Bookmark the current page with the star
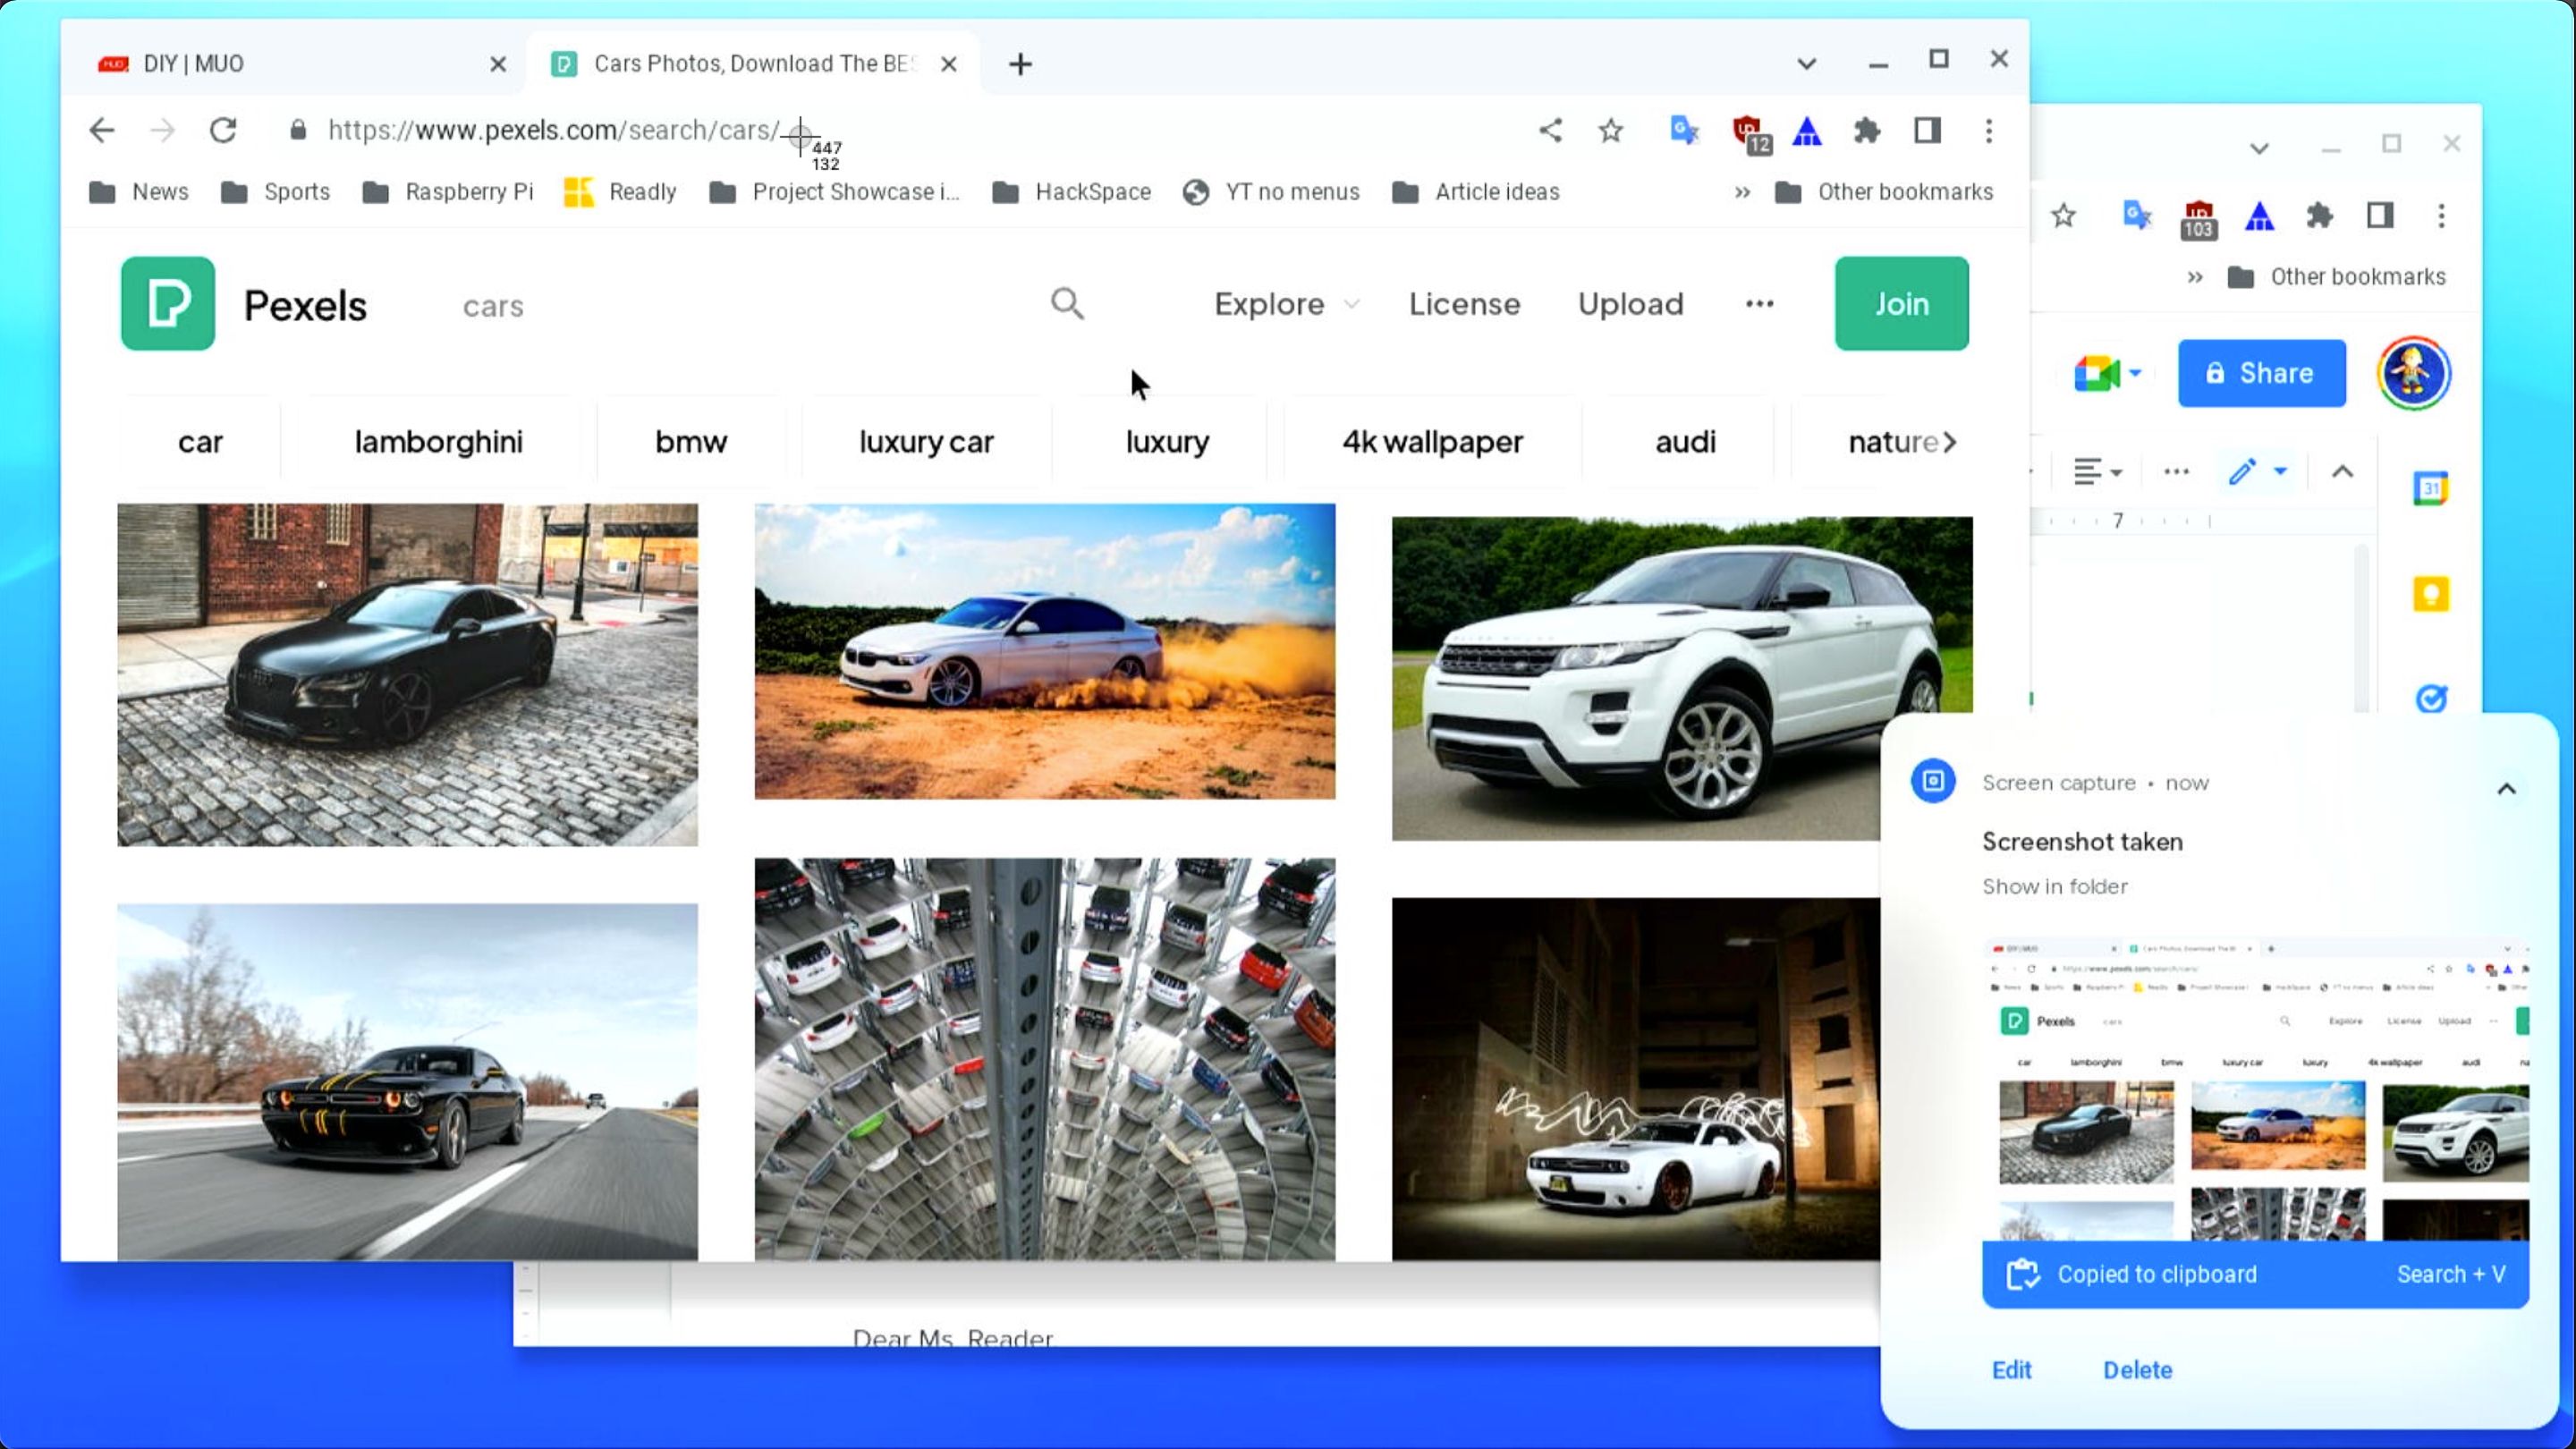Viewport: 2576px width, 1449px height. [x=1609, y=131]
